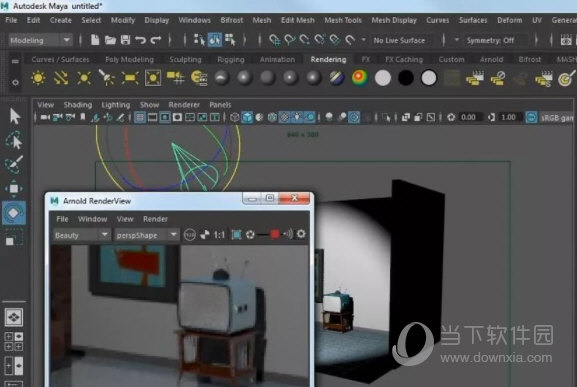Open the perspShape camera dropdown
577x387 pixels.
pos(146,235)
